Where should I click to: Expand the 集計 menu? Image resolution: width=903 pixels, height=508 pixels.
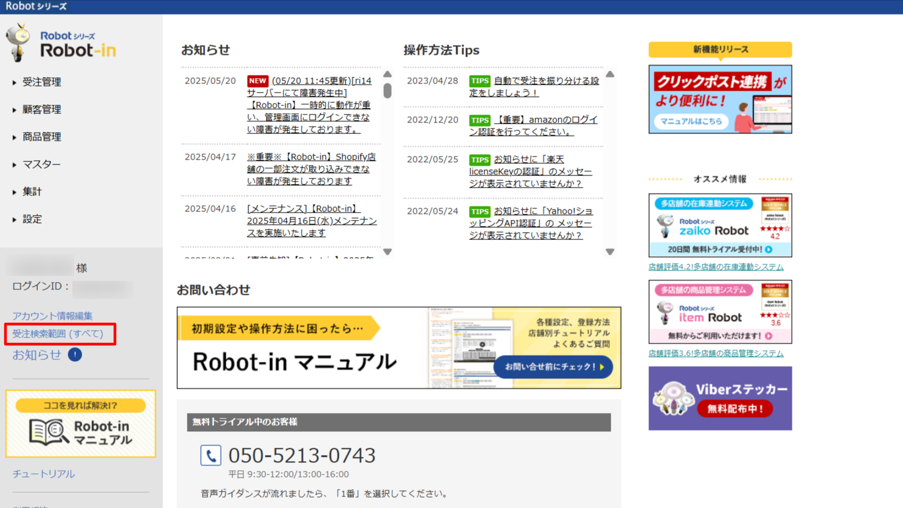click(x=27, y=192)
